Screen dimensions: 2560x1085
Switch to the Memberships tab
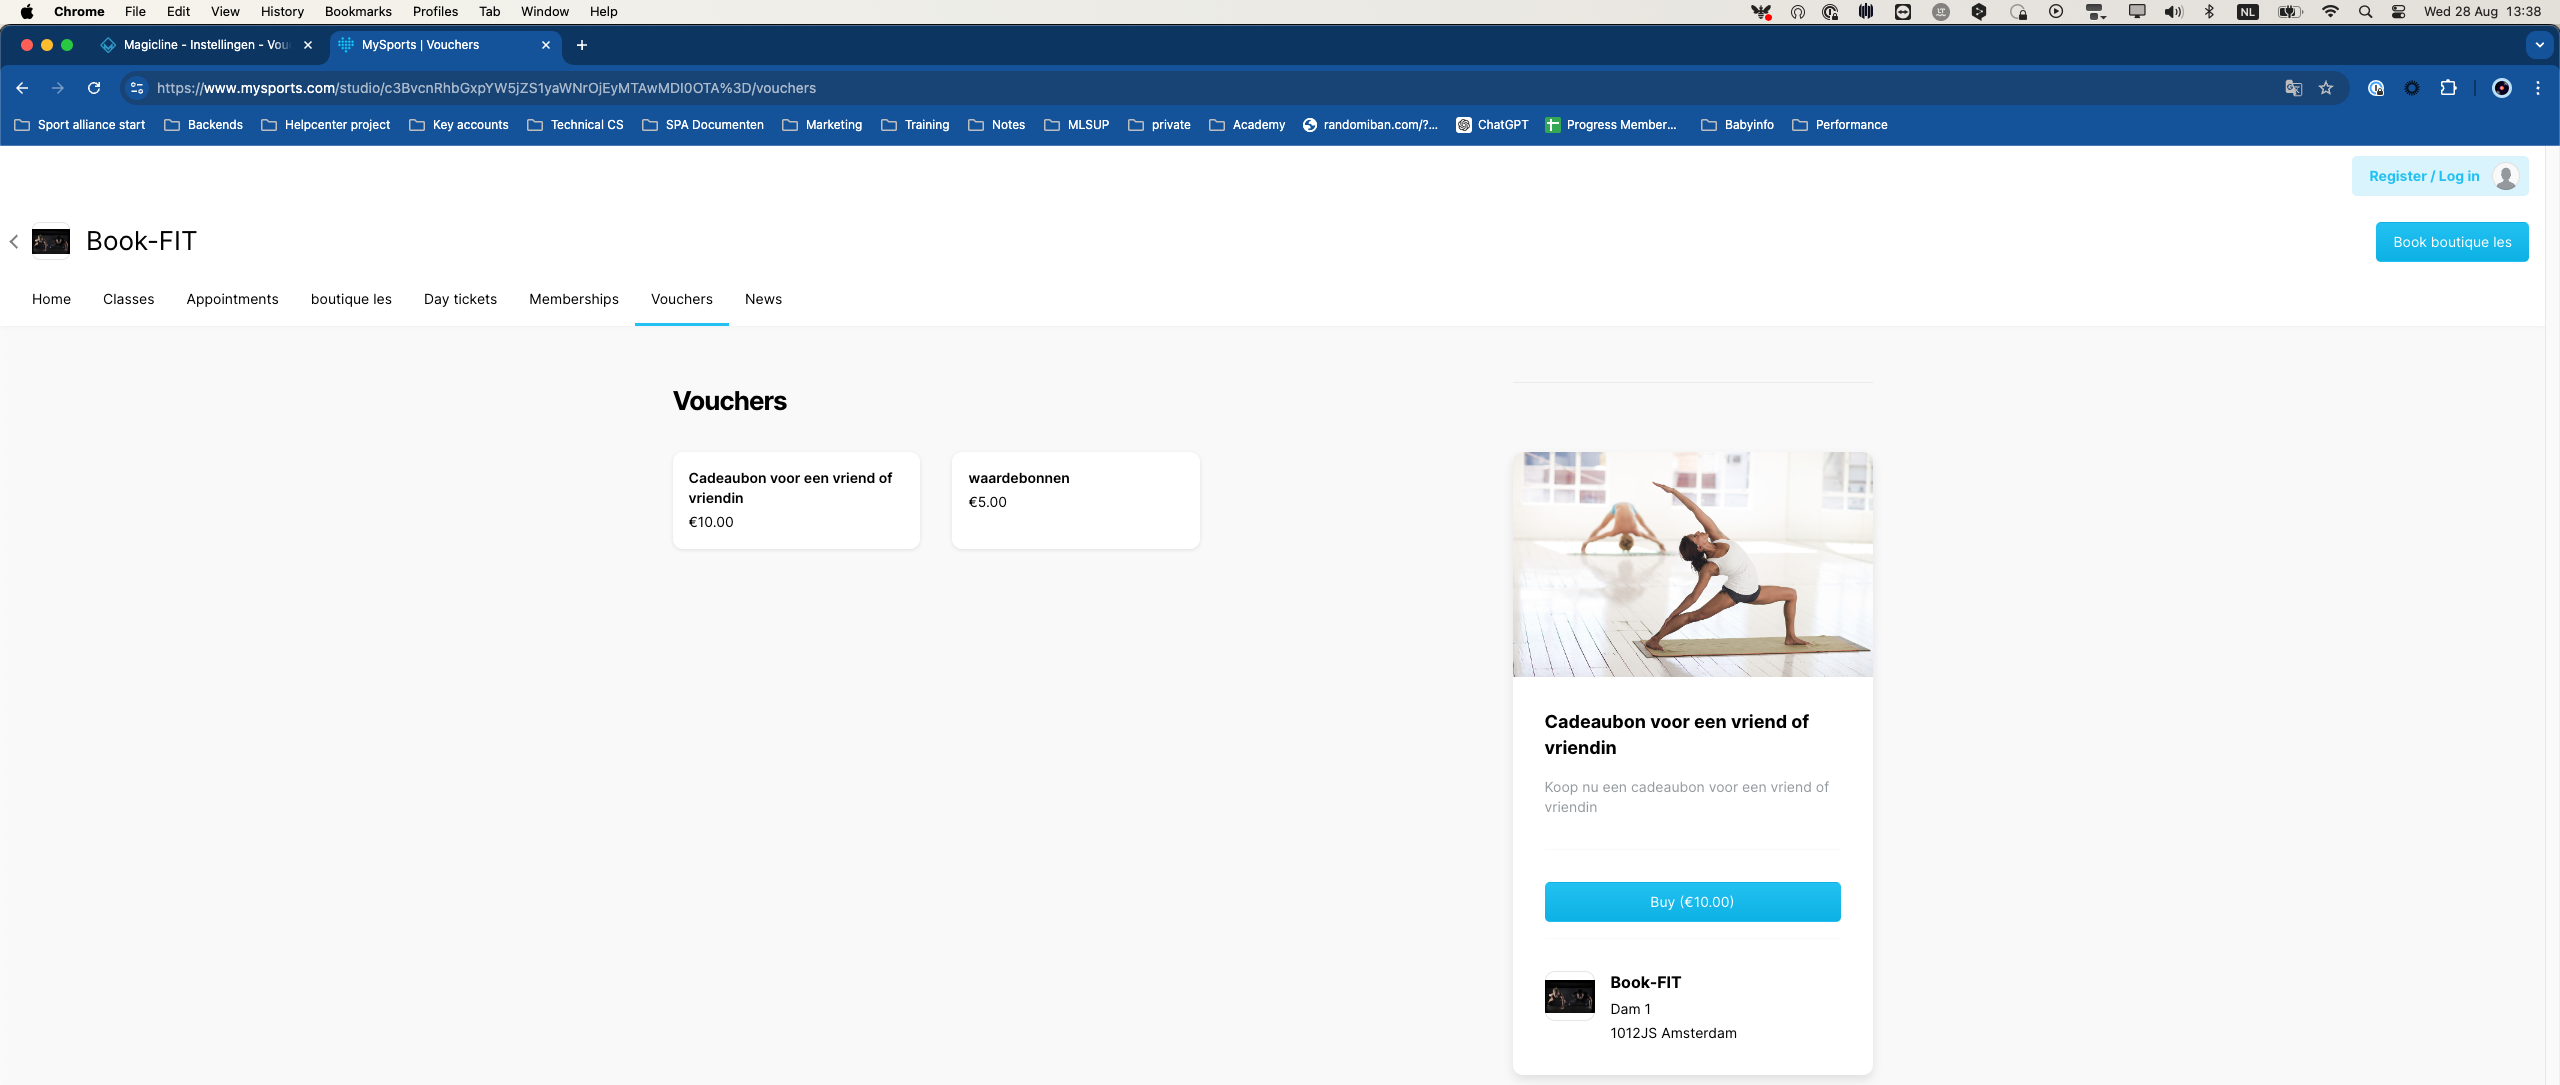pos(574,299)
